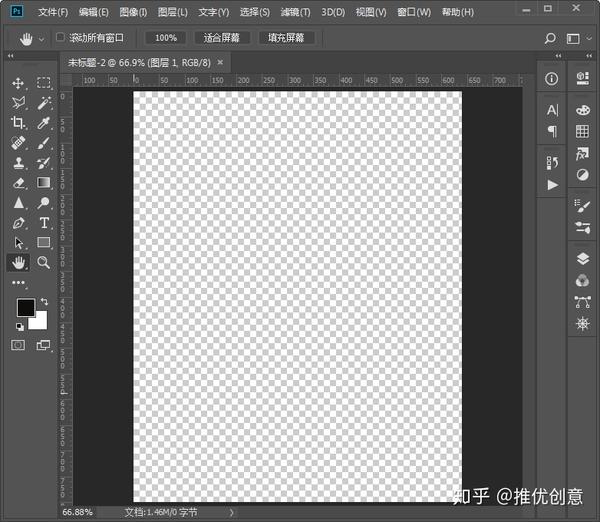Enable the 滚动所有窗口 checkbox
The image size is (600, 522).
click(x=60, y=37)
